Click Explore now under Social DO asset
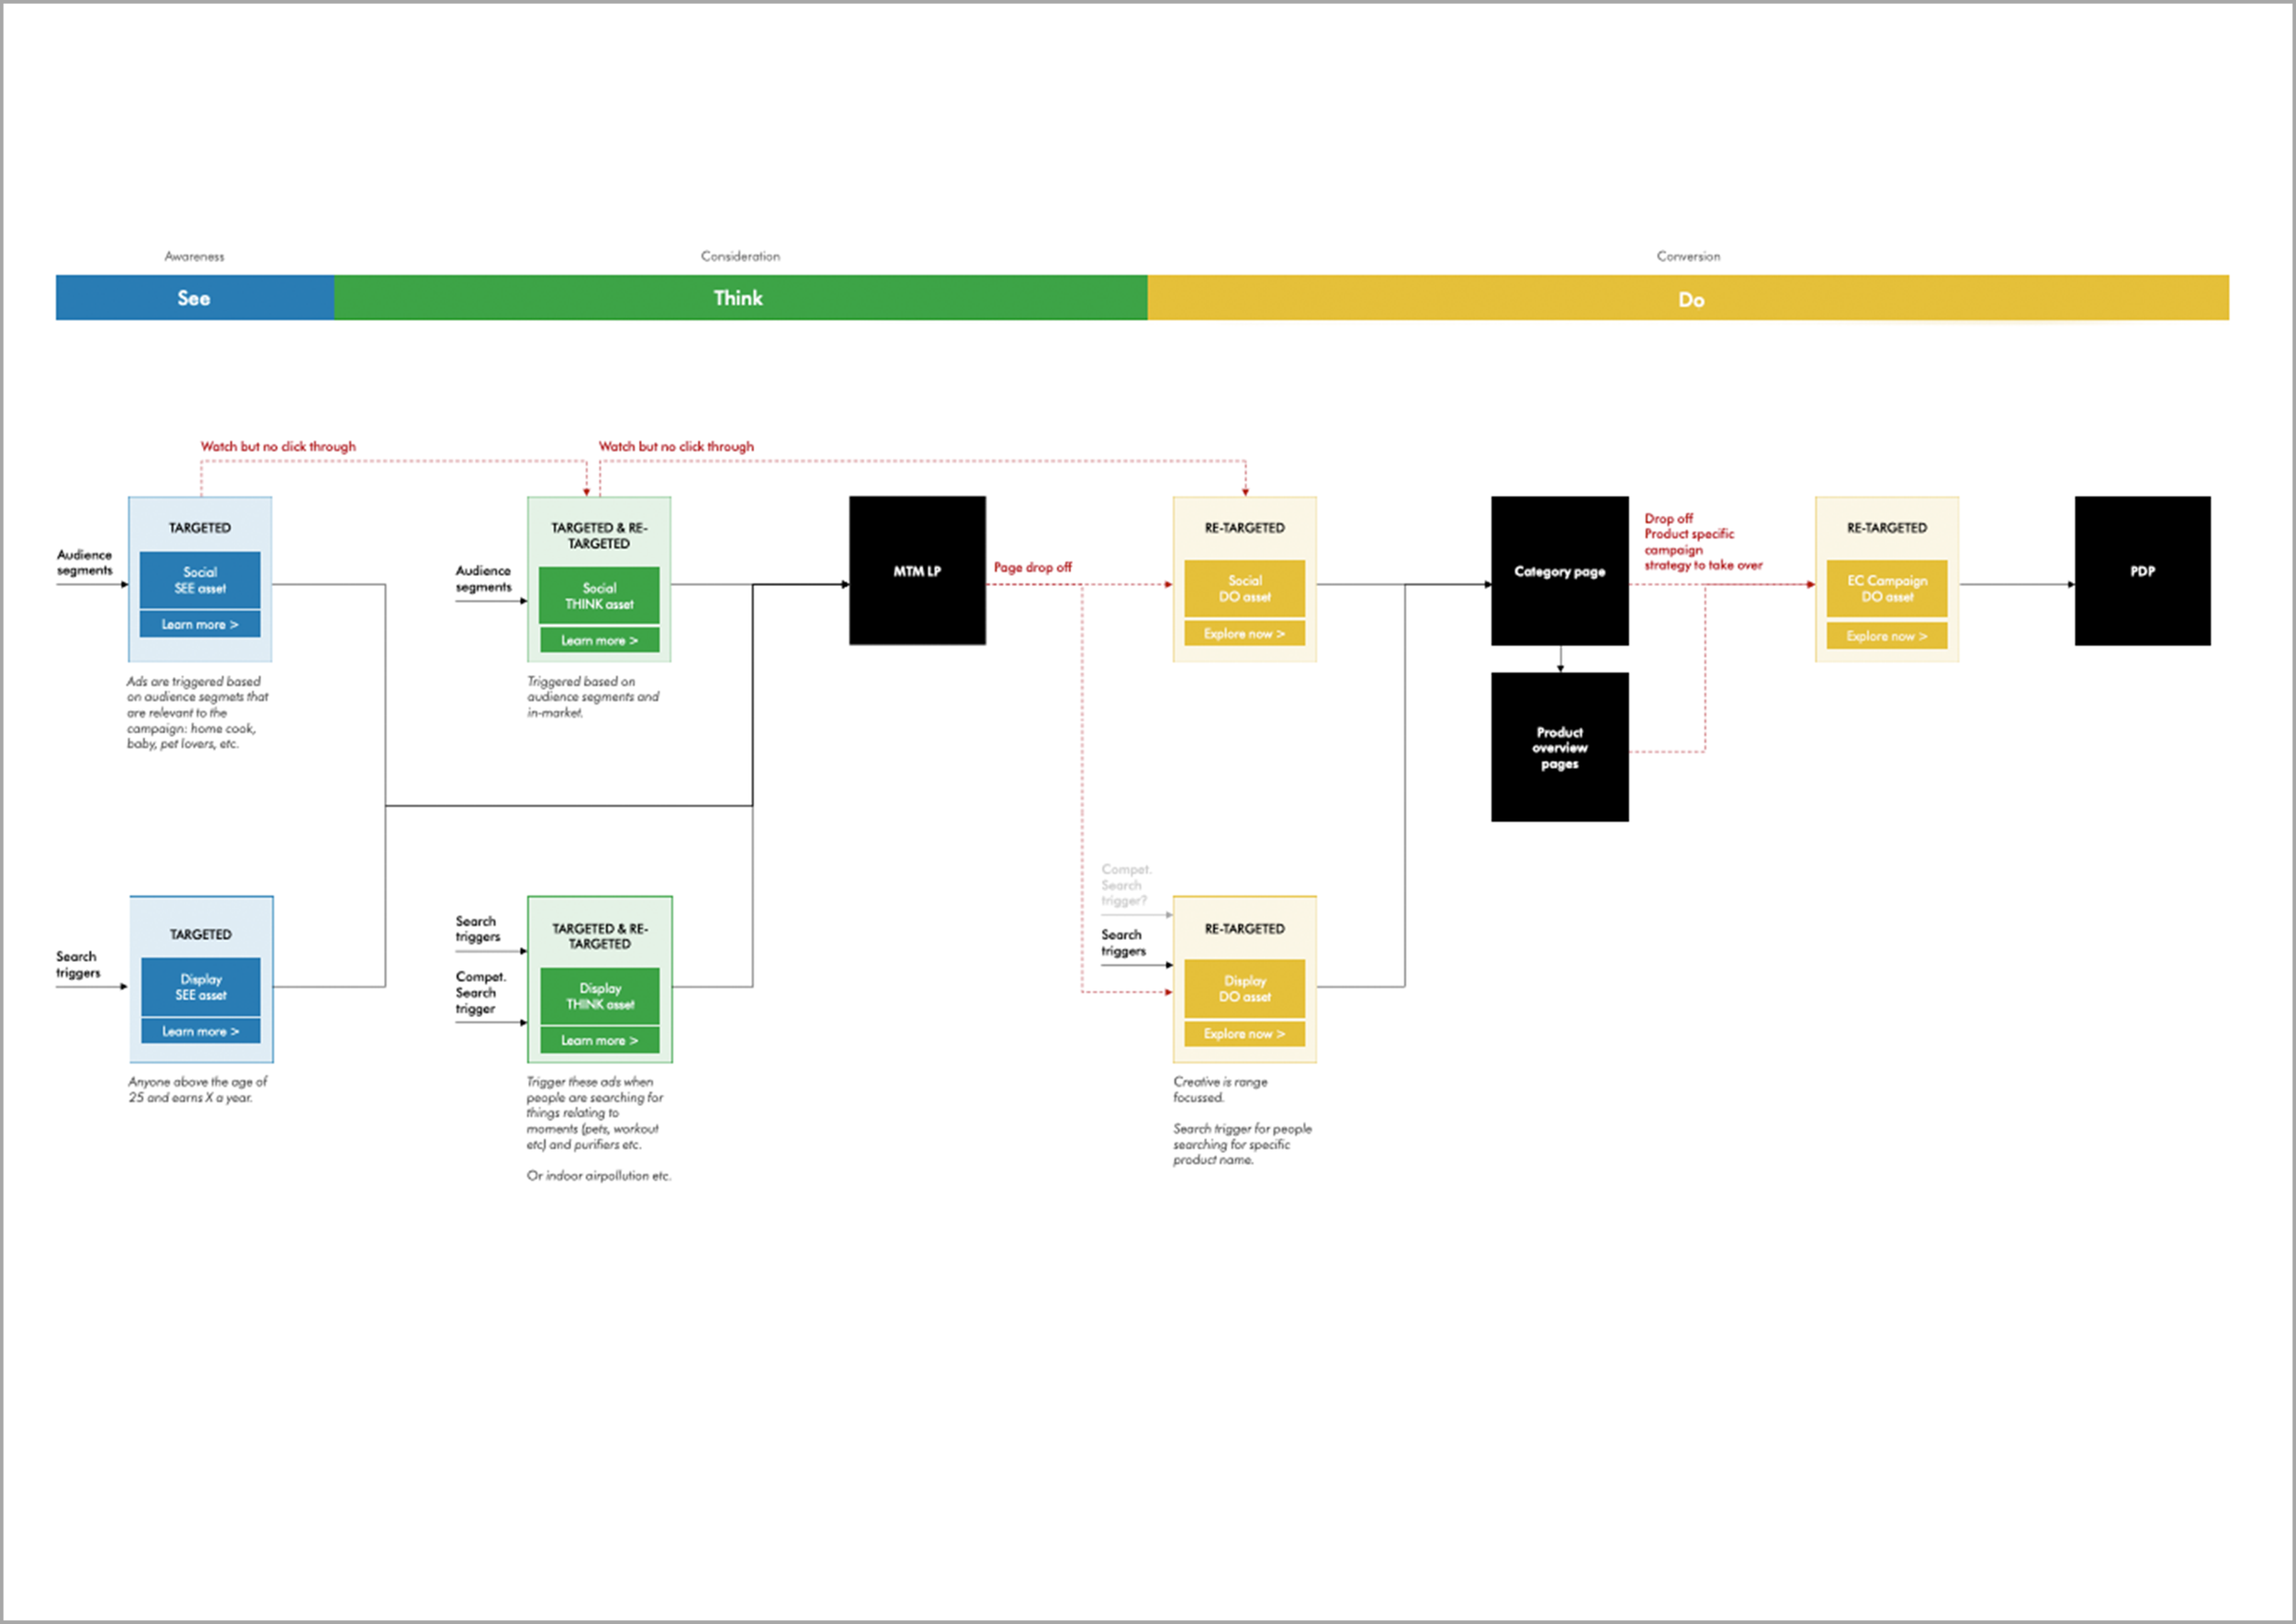This screenshot has width=2296, height=1624. [x=1244, y=634]
